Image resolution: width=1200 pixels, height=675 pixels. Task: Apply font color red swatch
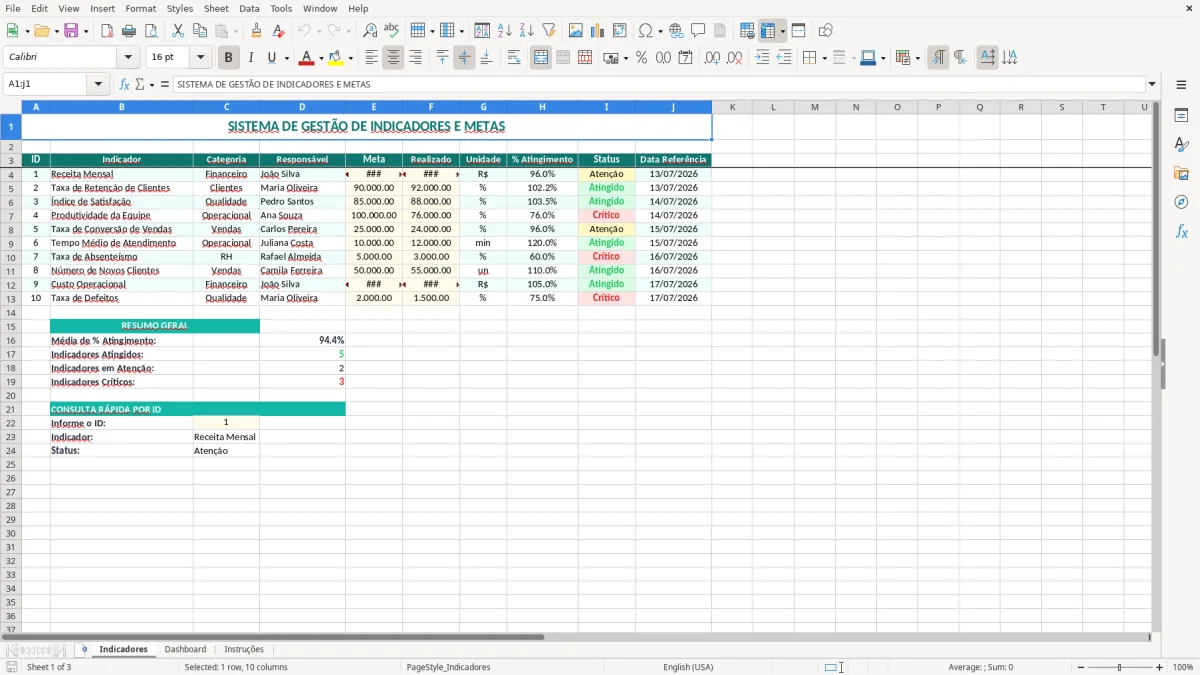[x=307, y=58]
